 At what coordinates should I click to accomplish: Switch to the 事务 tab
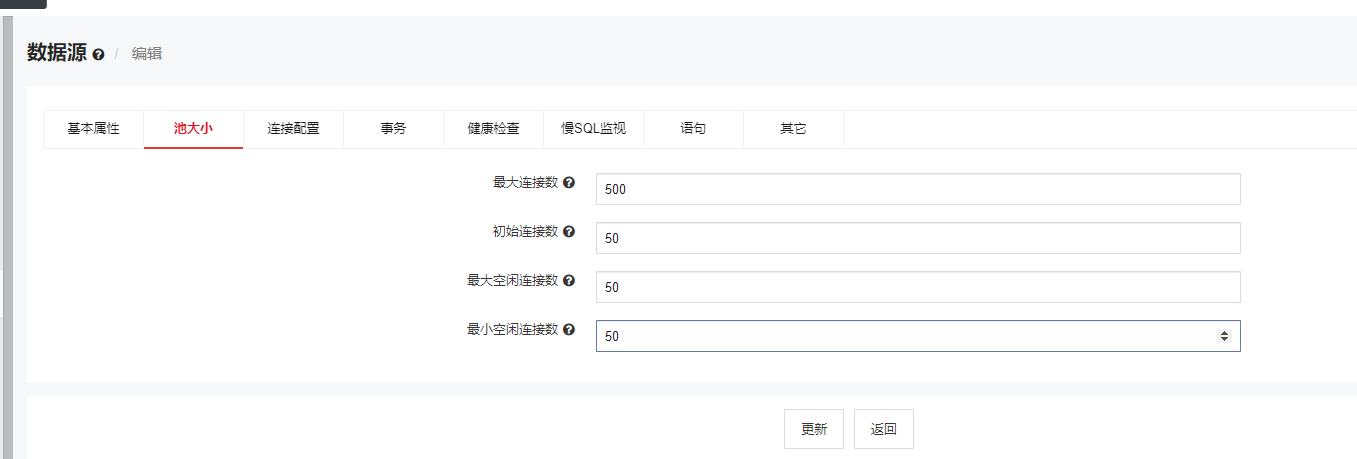[393, 129]
